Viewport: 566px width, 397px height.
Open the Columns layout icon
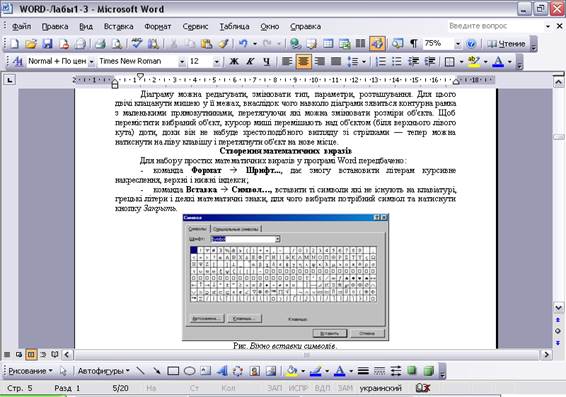tap(361, 44)
